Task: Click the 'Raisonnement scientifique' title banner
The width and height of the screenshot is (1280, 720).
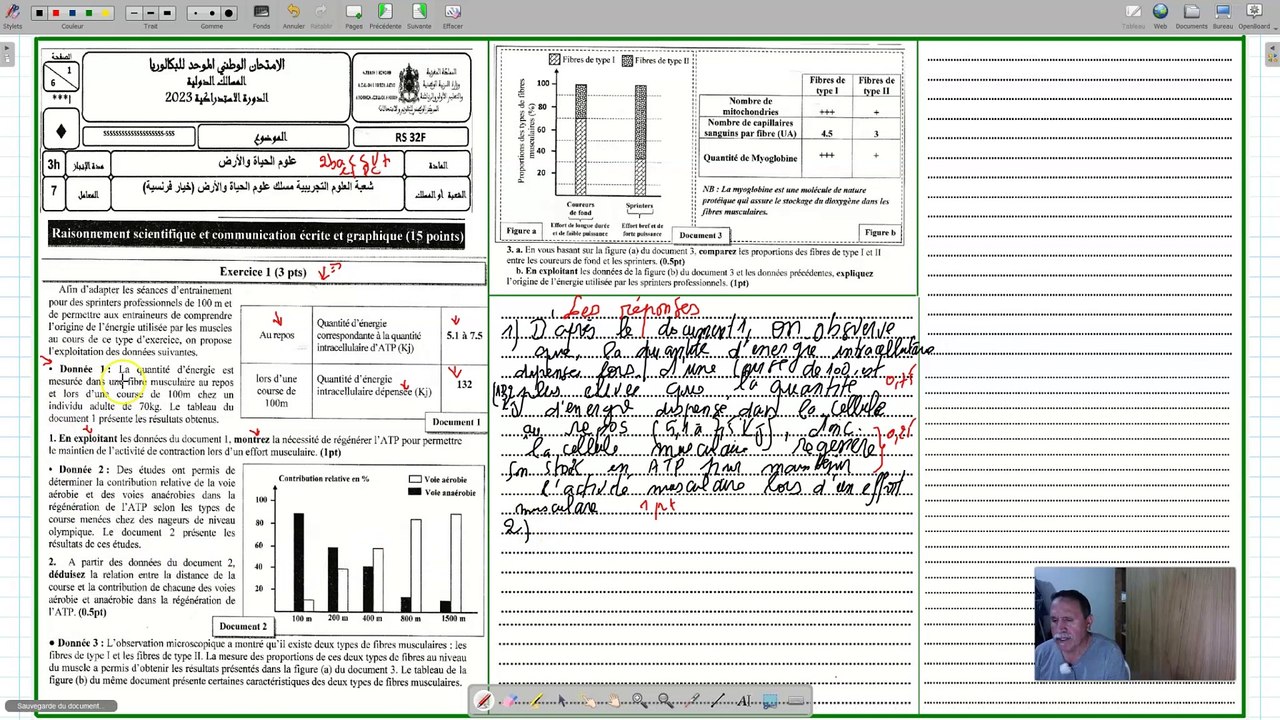Action: [x=257, y=235]
